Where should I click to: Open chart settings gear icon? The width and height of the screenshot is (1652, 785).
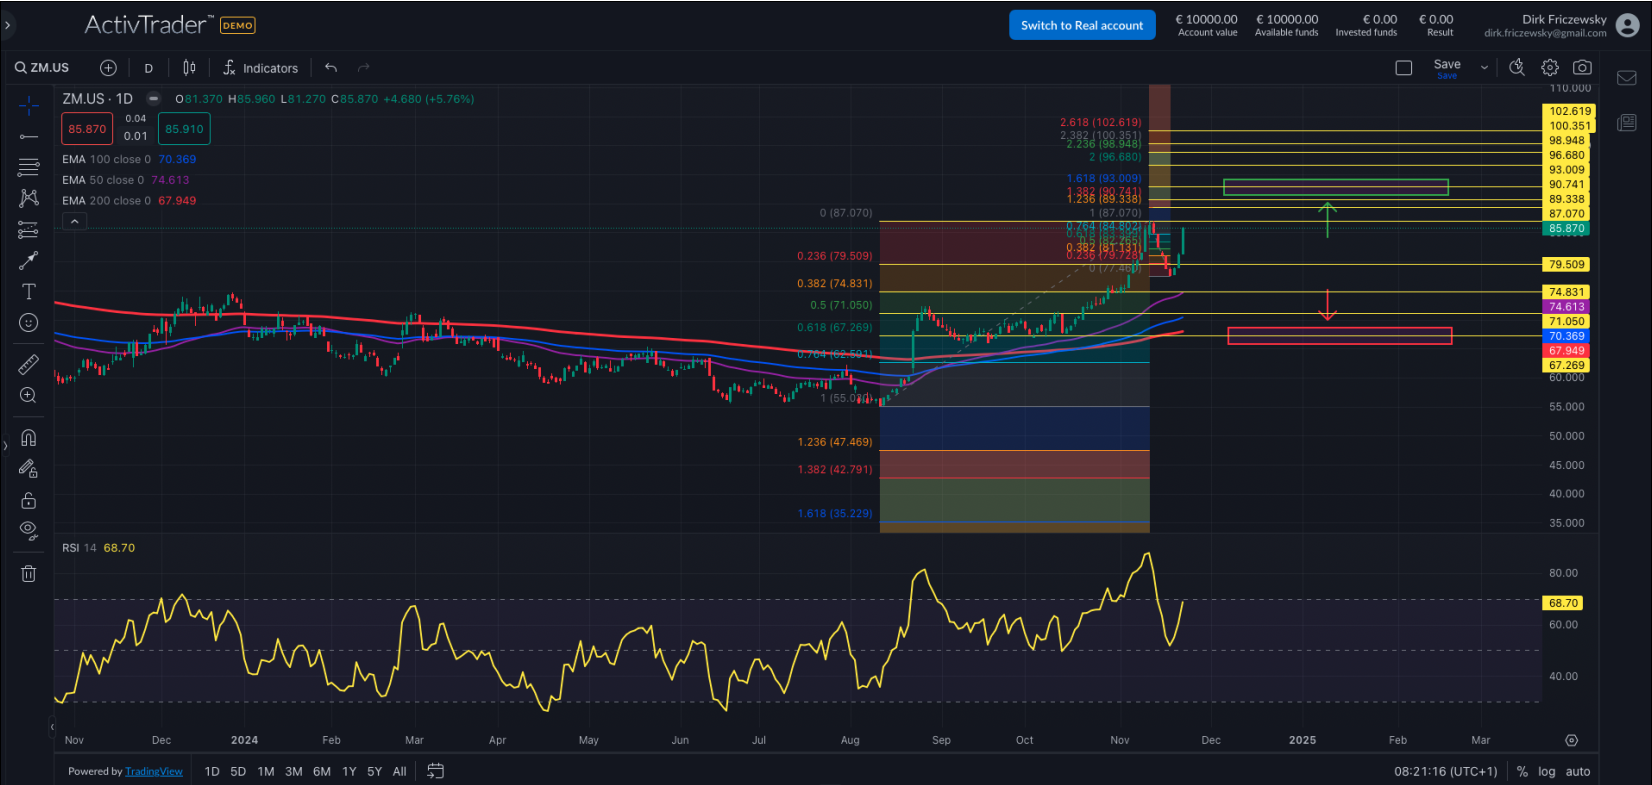1549,68
